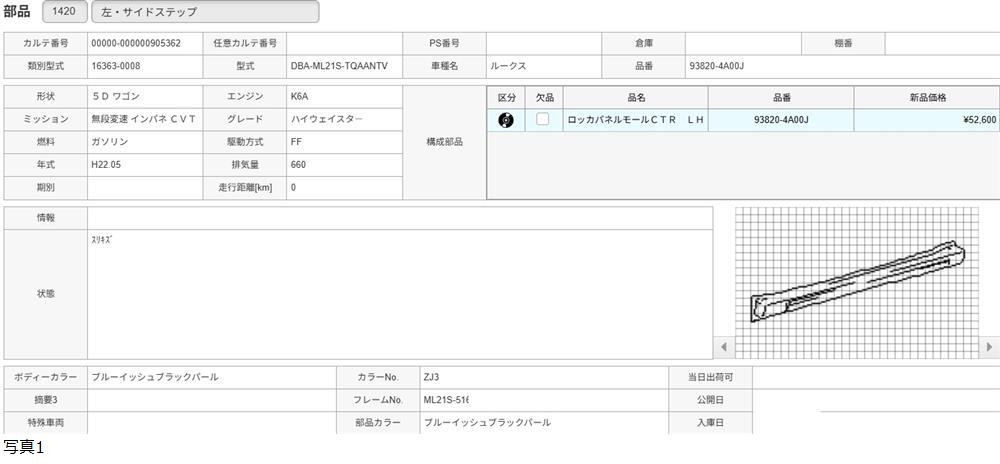Click the 状態 condition text area
Image resolution: width=1000 pixels, height=464 pixels.
pos(400,294)
